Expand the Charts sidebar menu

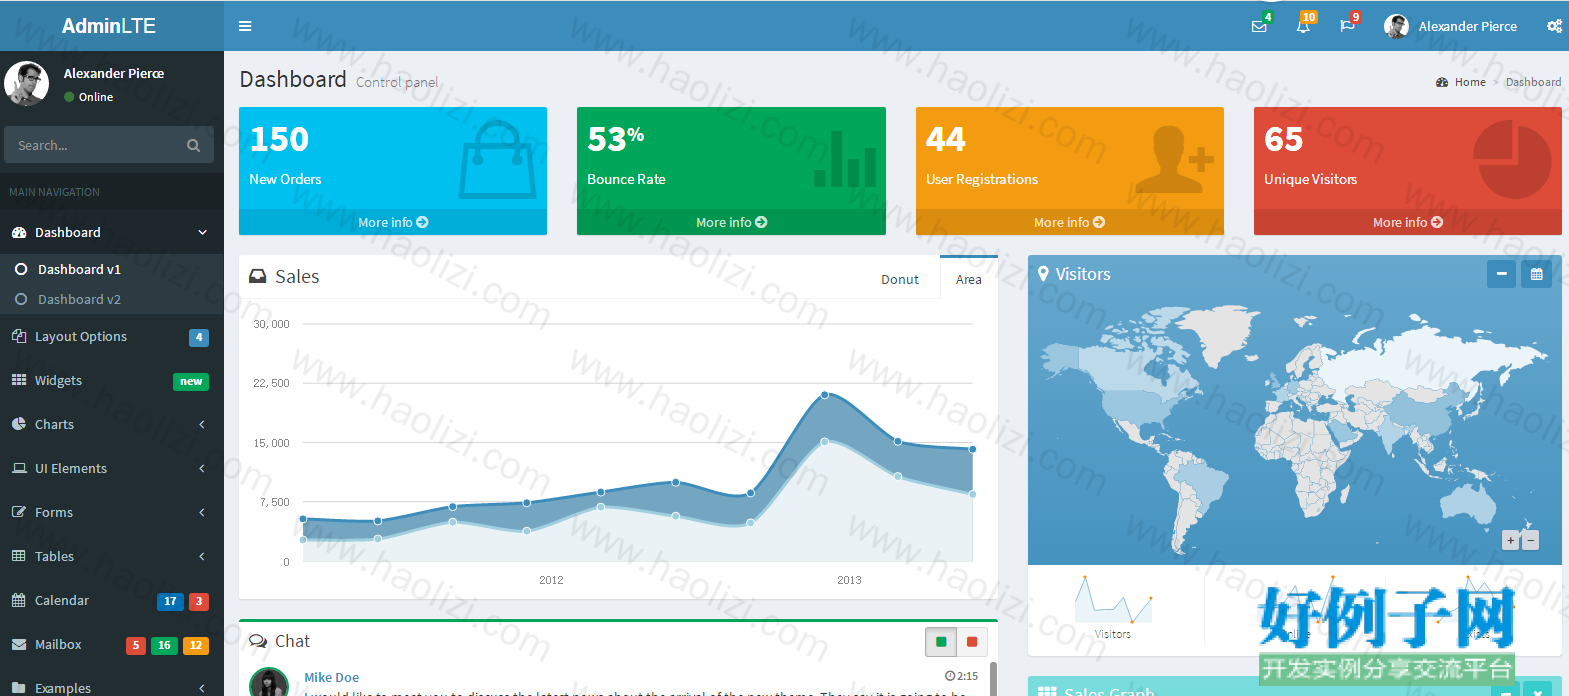click(111, 424)
